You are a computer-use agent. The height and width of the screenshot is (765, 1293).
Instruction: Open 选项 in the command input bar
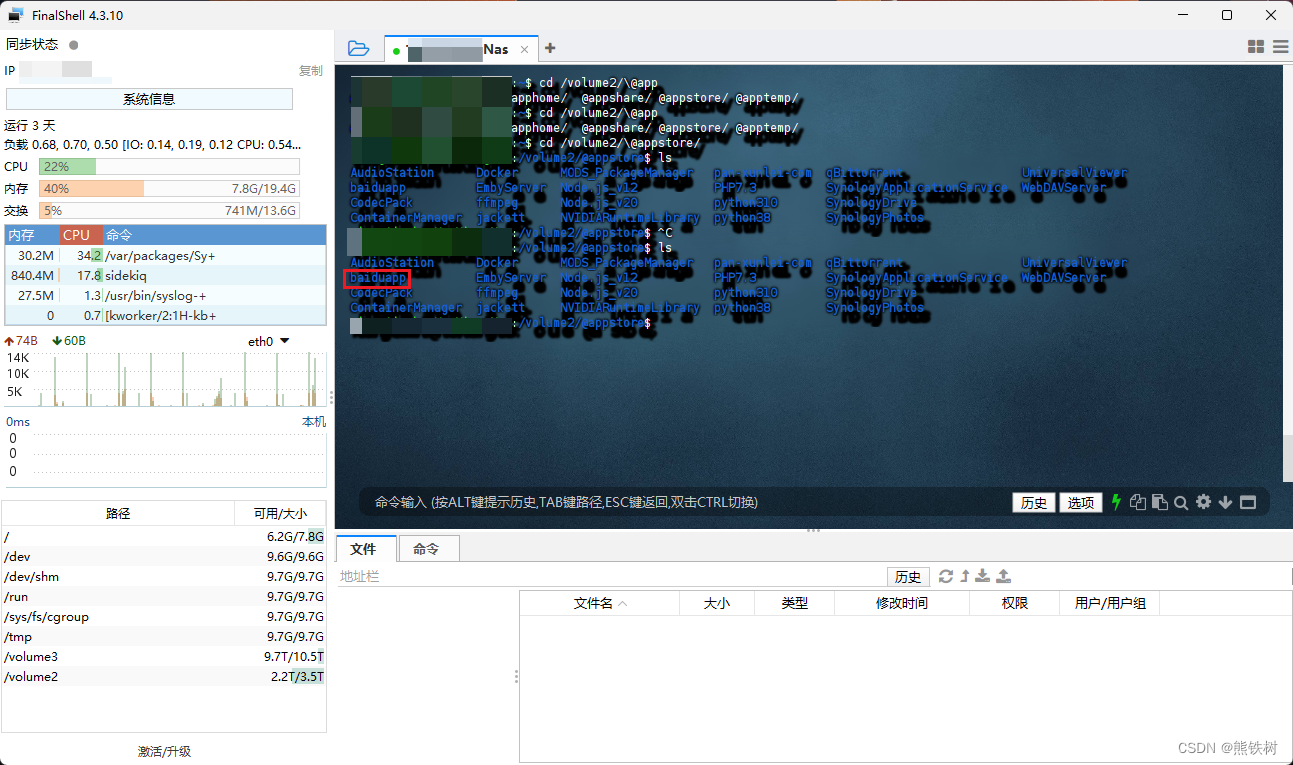coord(1080,502)
